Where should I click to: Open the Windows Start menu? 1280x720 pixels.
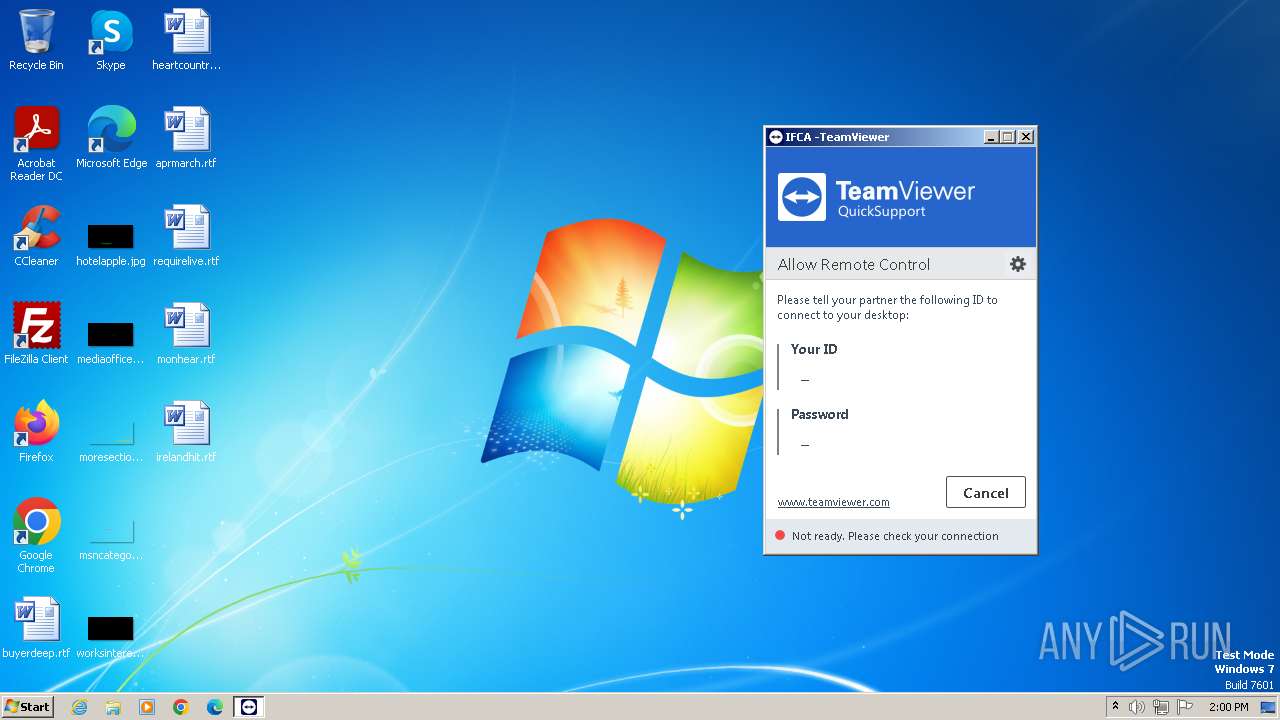(x=27, y=707)
